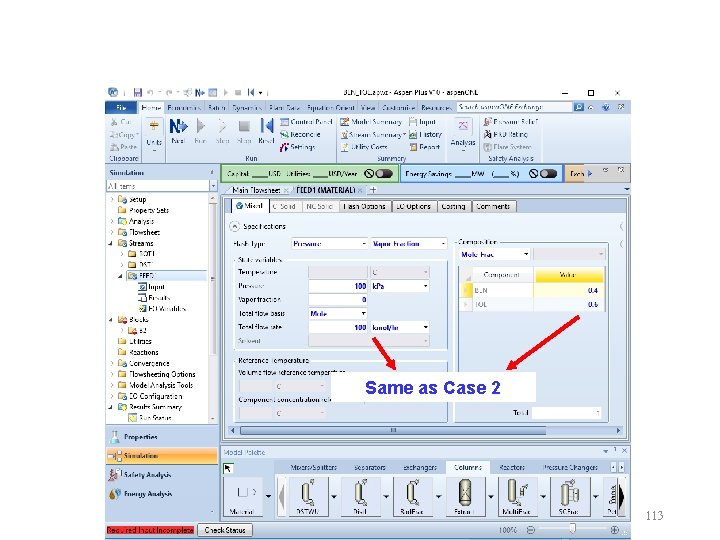This screenshot has height=540, width=720.
Task: Select the FEED1 Input tree item
Action: click(x=152, y=287)
